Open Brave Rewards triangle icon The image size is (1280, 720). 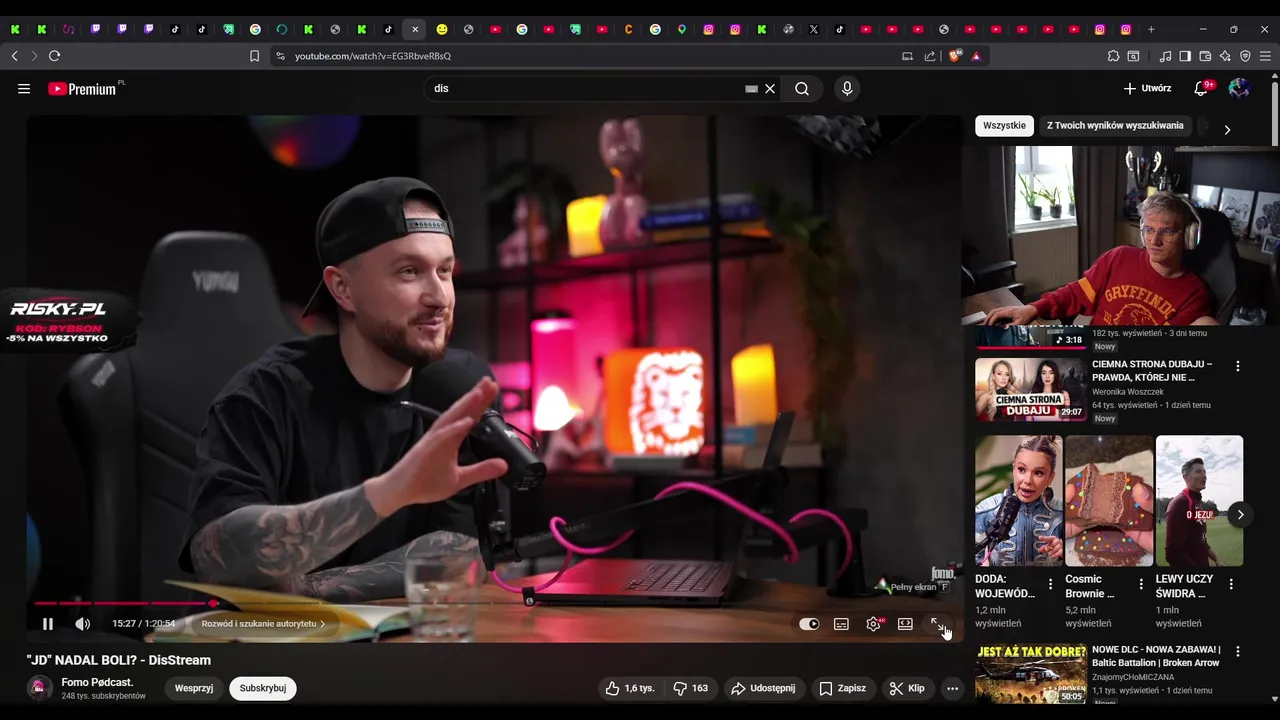[976, 56]
